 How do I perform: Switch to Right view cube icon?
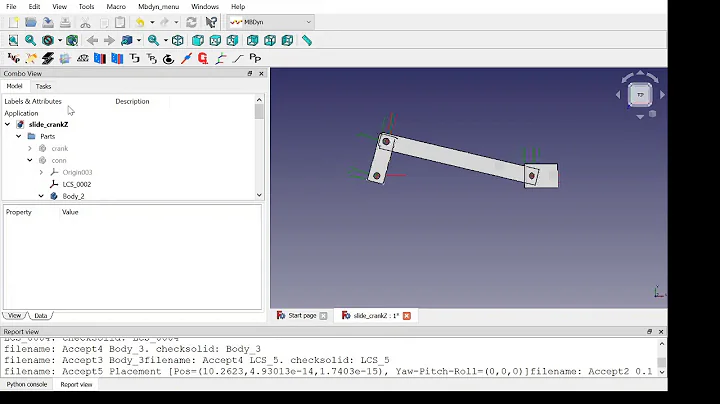(232, 40)
